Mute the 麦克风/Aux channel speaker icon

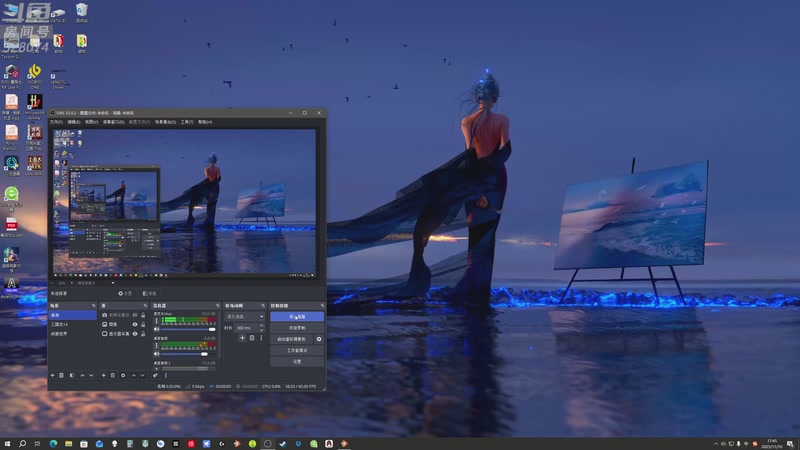click(156, 329)
